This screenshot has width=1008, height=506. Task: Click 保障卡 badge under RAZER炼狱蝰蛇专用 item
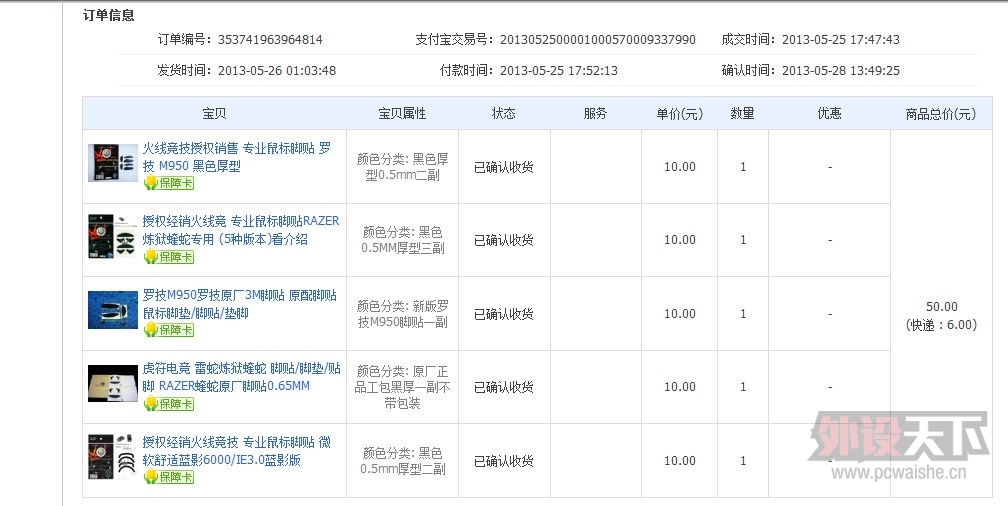click(x=168, y=257)
